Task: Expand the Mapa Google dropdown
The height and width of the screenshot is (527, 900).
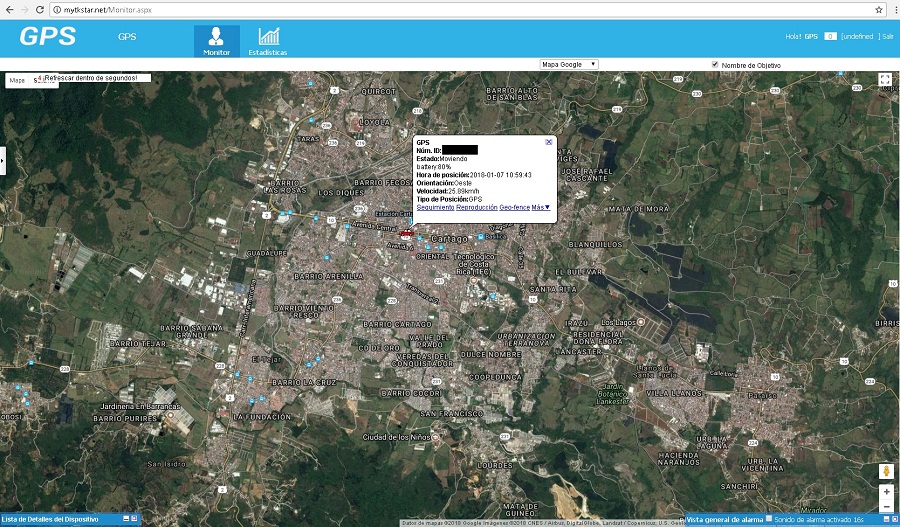Action: pyautogui.click(x=568, y=64)
